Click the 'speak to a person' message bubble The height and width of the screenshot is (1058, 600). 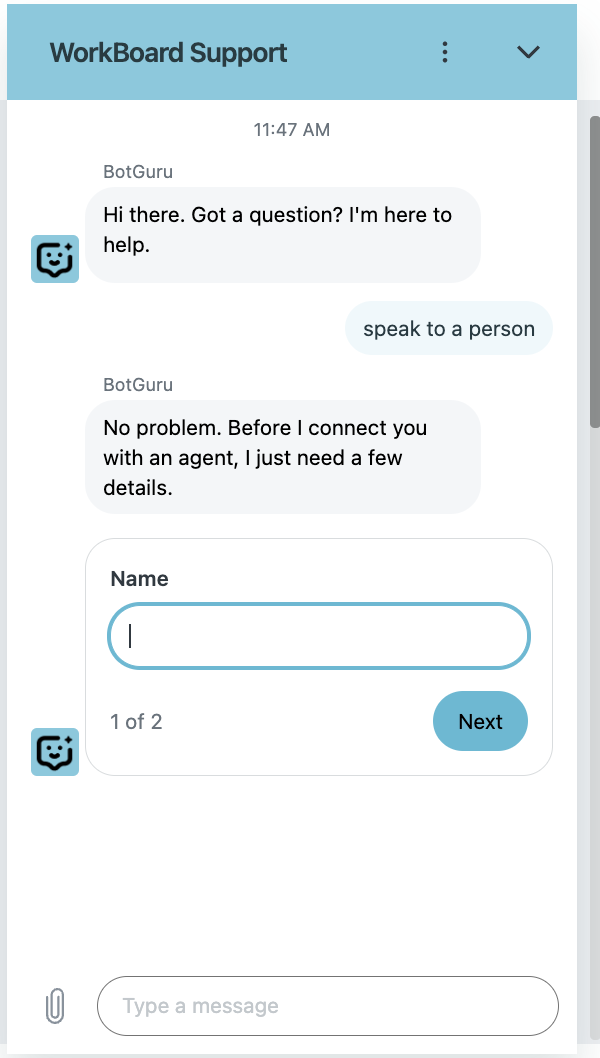pos(448,328)
